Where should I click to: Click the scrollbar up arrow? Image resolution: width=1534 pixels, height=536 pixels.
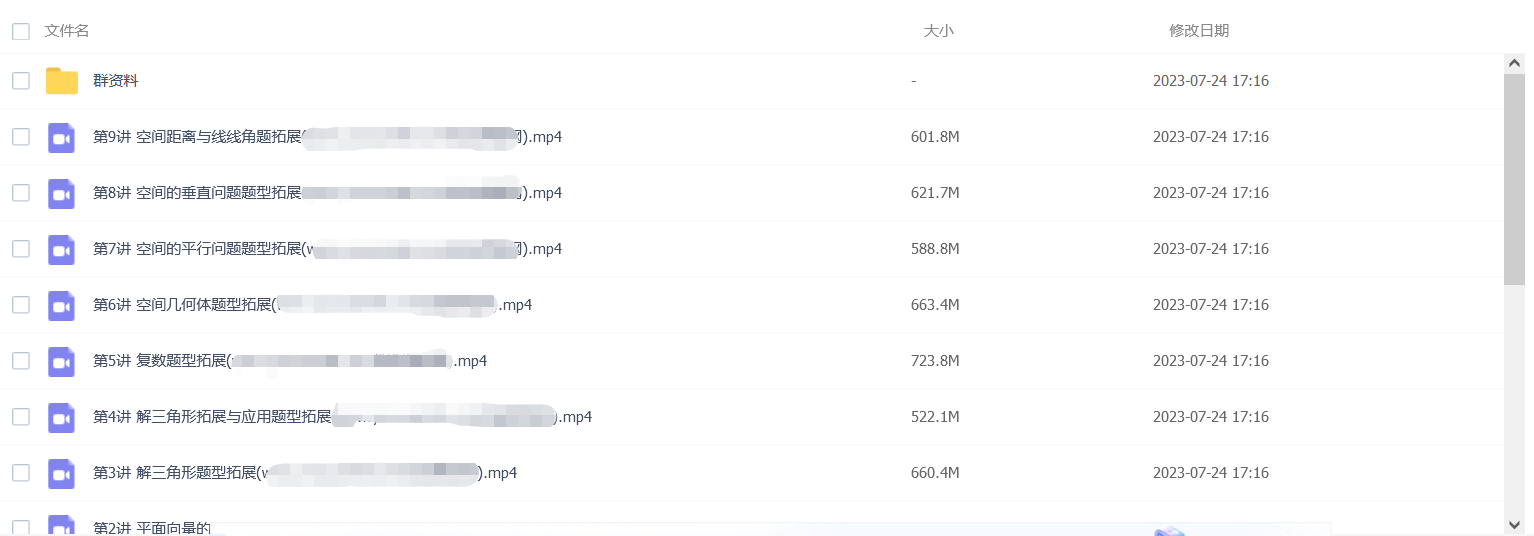click(1514, 63)
